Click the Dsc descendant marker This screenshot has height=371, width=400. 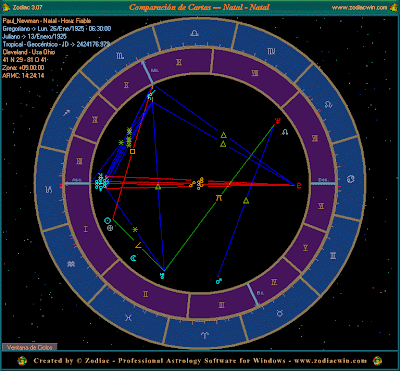point(323,183)
